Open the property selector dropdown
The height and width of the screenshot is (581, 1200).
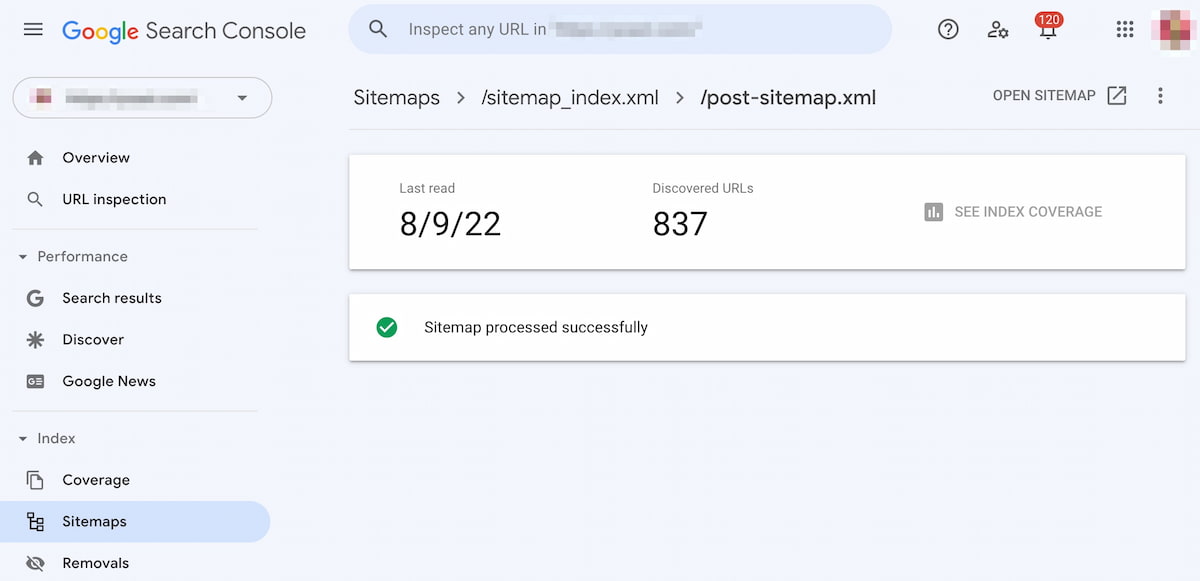[x=142, y=98]
